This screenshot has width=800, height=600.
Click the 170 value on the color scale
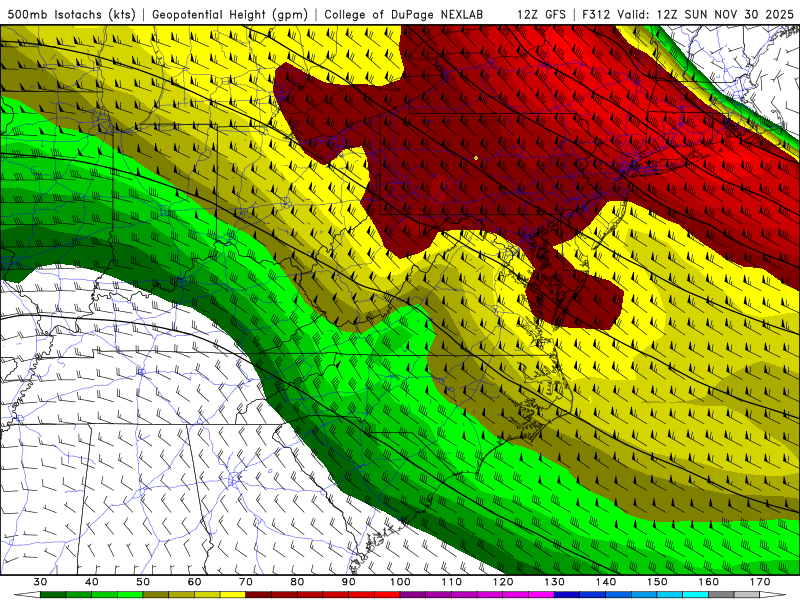tap(760, 582)
